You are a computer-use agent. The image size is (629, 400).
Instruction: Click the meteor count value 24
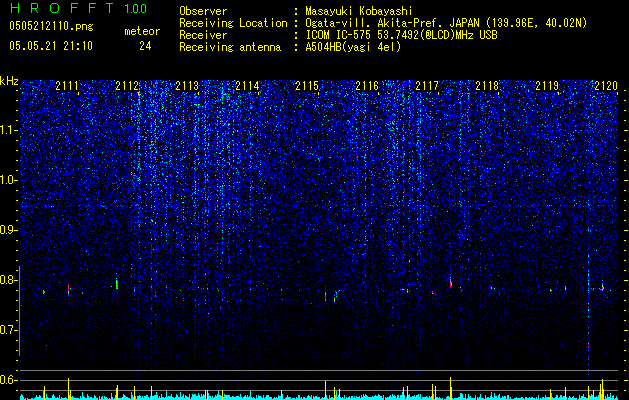tap(145, 46)
